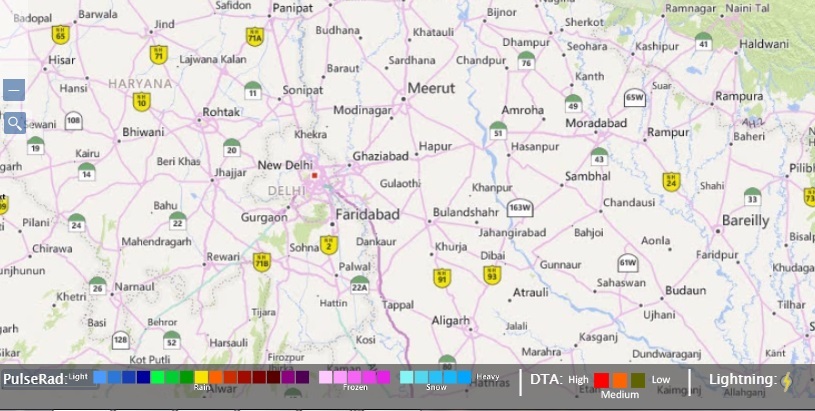The height and width of the screenshot is (411, 815).
Task: Select the HARYANA state label
Action: point(140,84)
